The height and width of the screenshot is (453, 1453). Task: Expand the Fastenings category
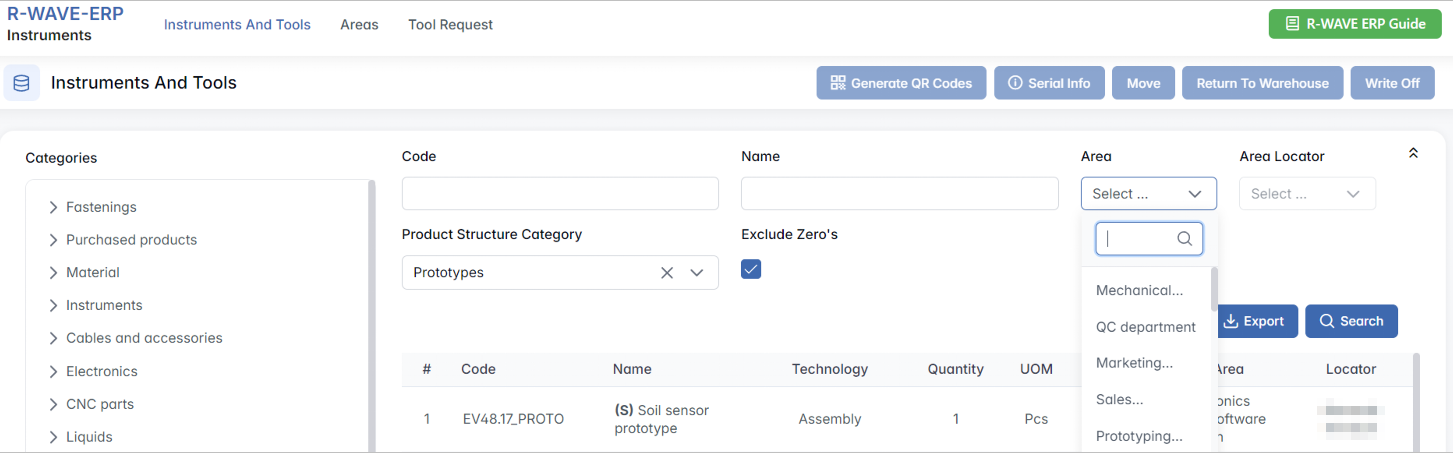click(x=53, y=207)
